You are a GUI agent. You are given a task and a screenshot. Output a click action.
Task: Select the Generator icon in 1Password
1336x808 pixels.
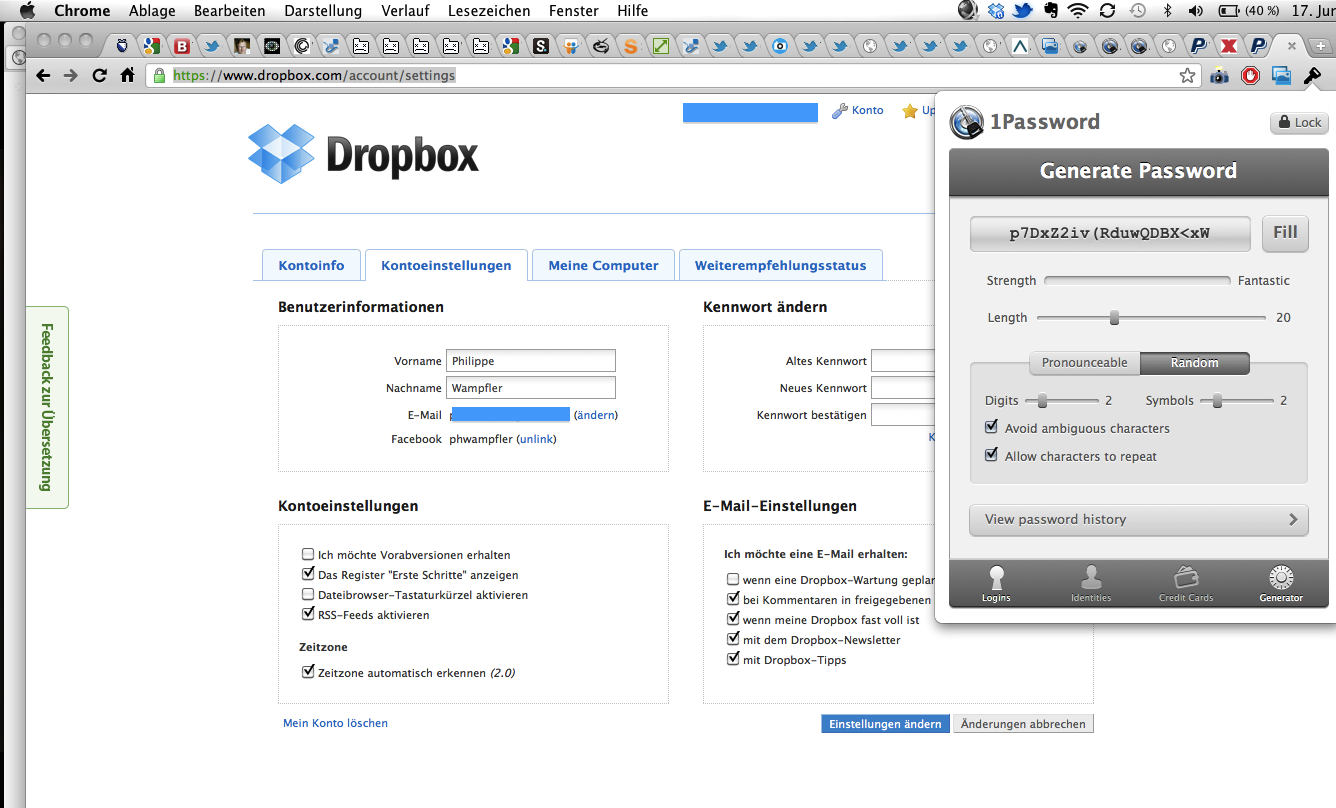(x=1281, y=584)
